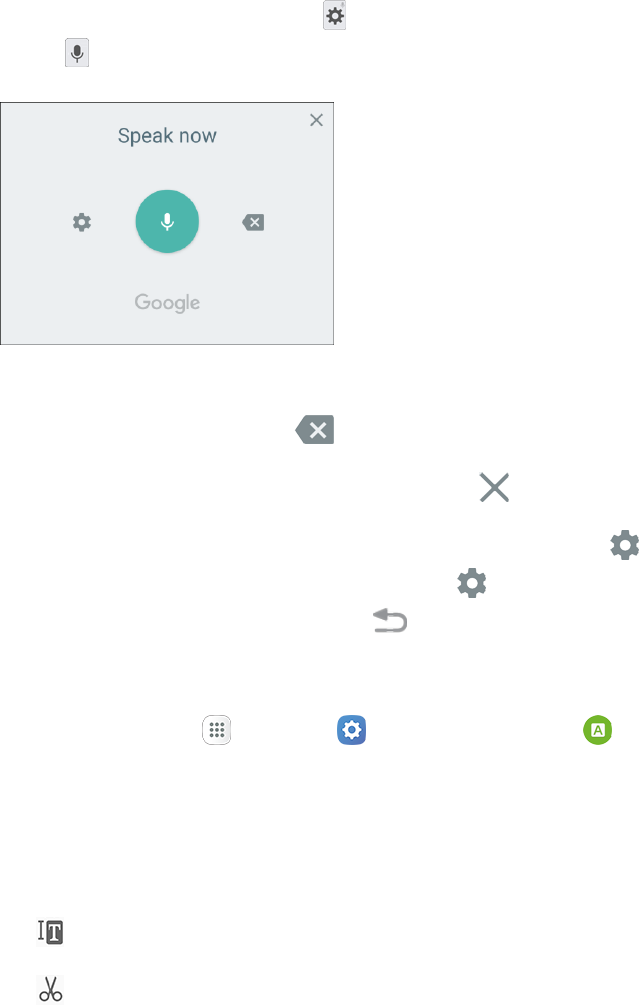Tap backspace icon inside the voice panel
The image size is (639, 1005).
click(253, 222)
